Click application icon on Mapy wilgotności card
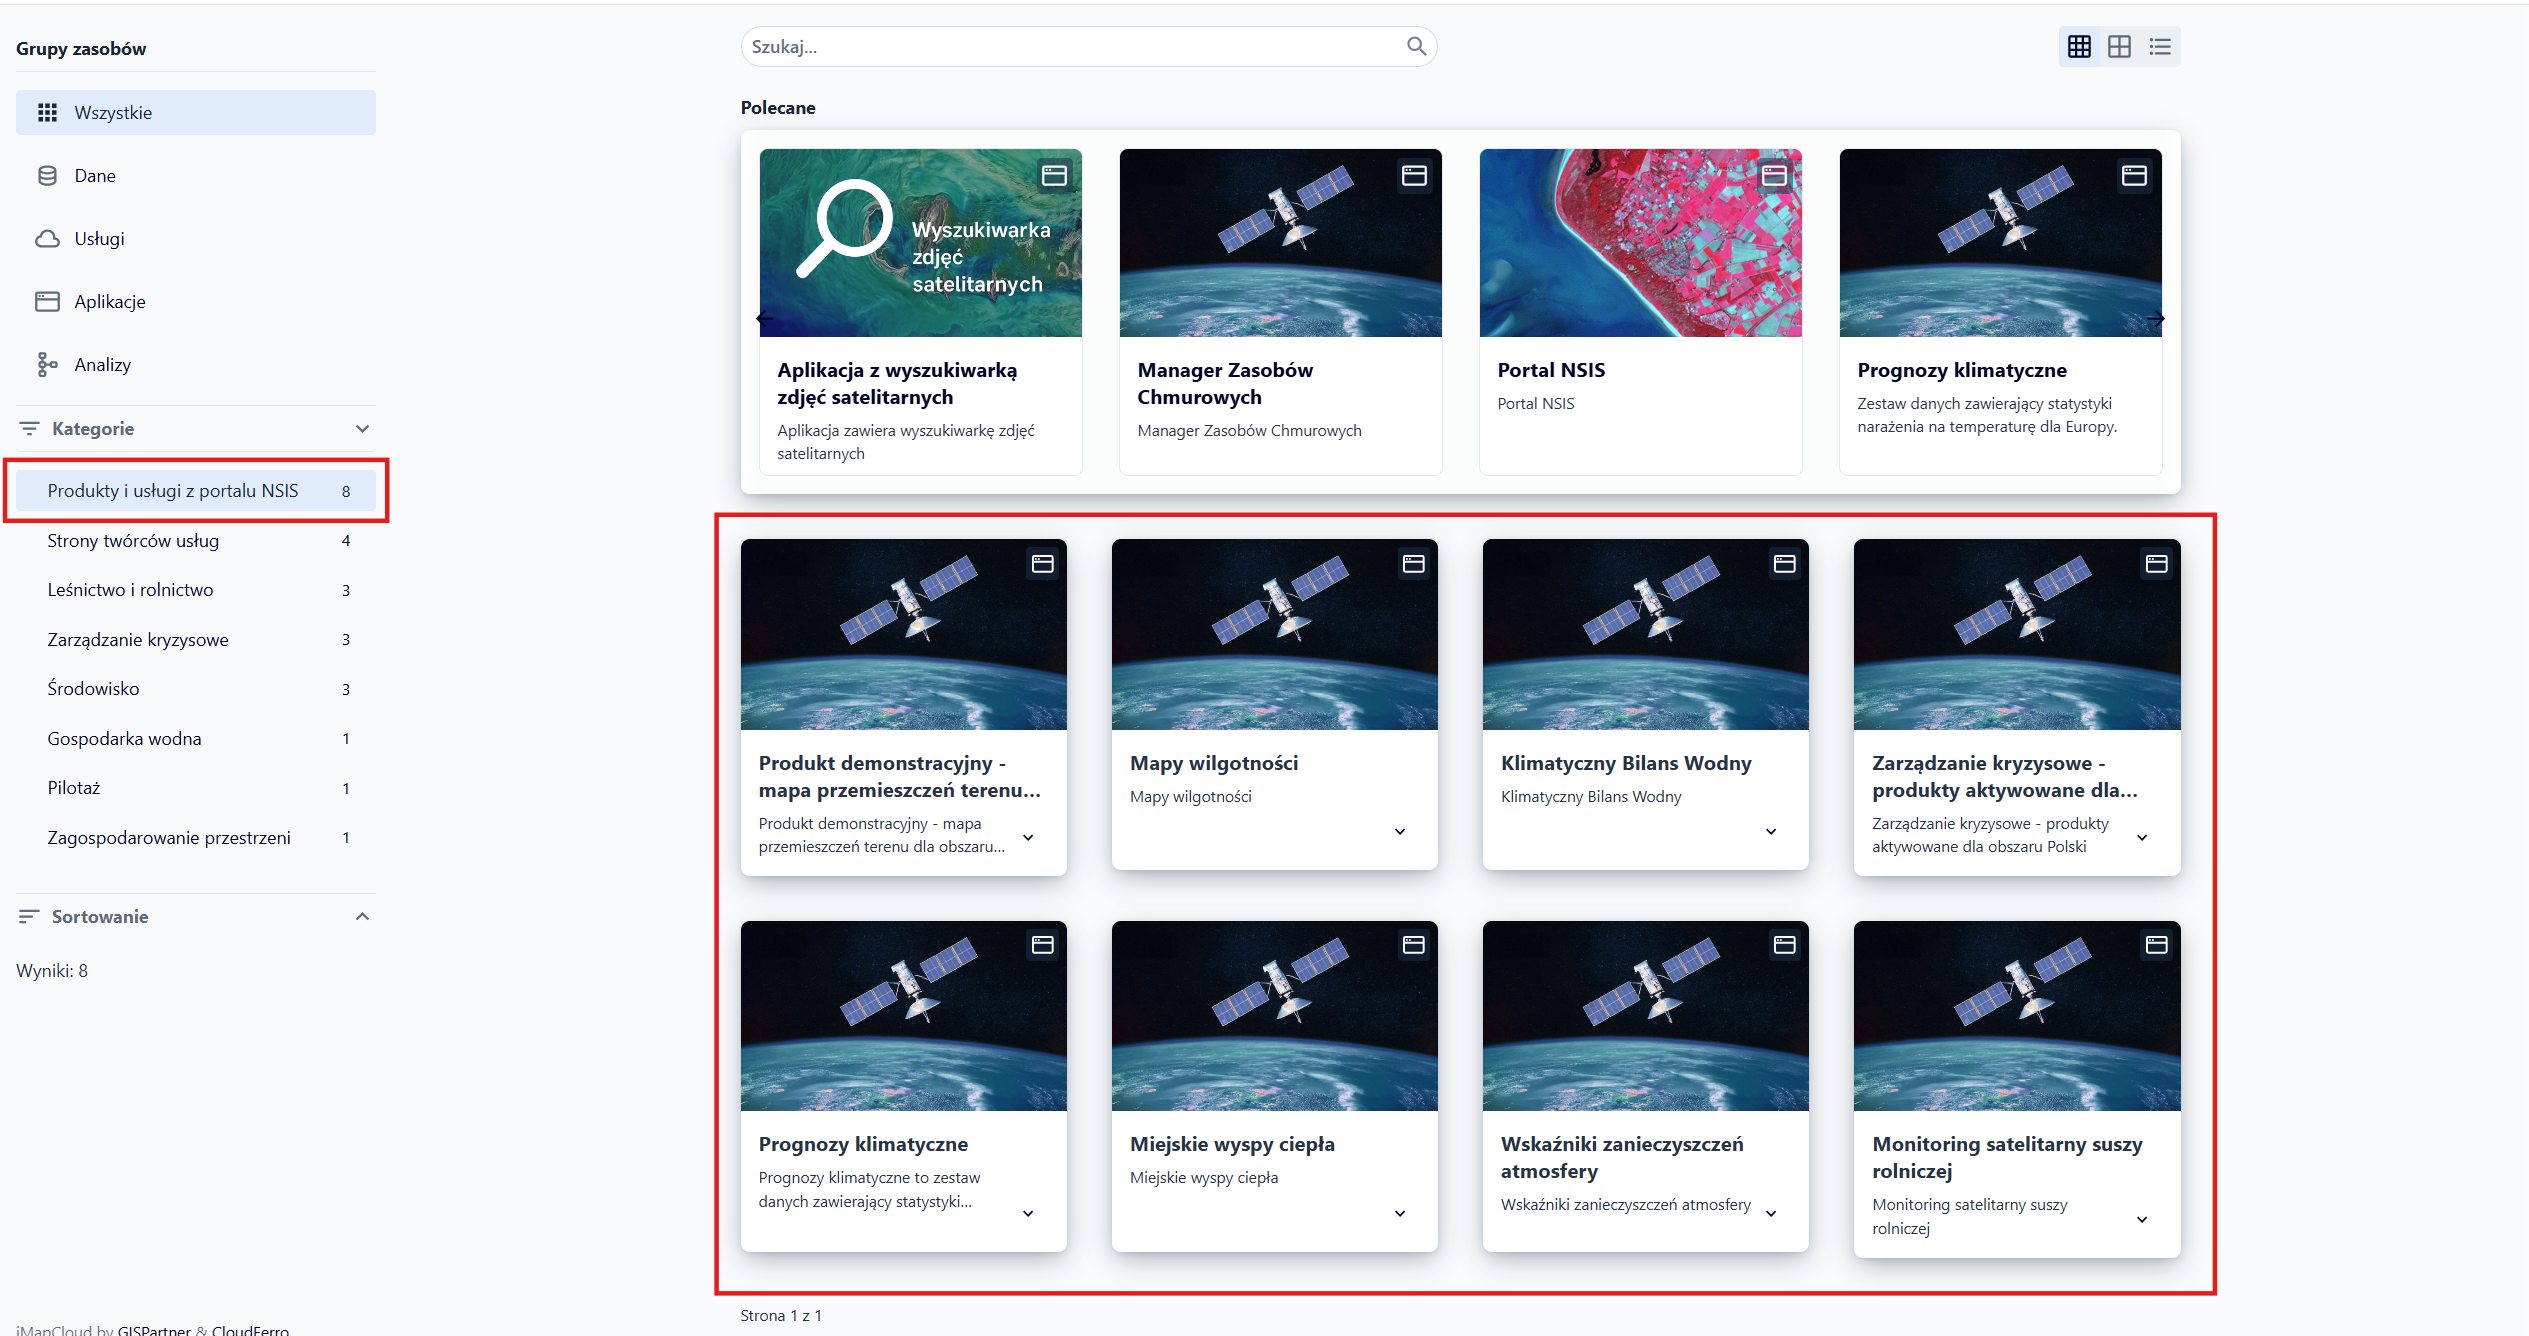Image resolution: width=2529 pixels, height=1336 pixels. 1413,564
